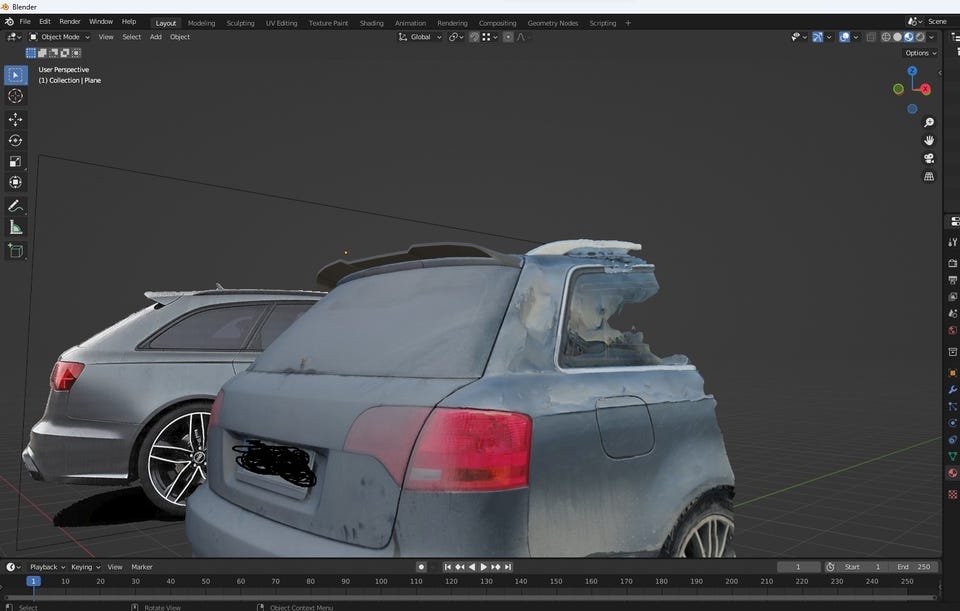Switch to orthographic view with grid icon

point(928,177)
